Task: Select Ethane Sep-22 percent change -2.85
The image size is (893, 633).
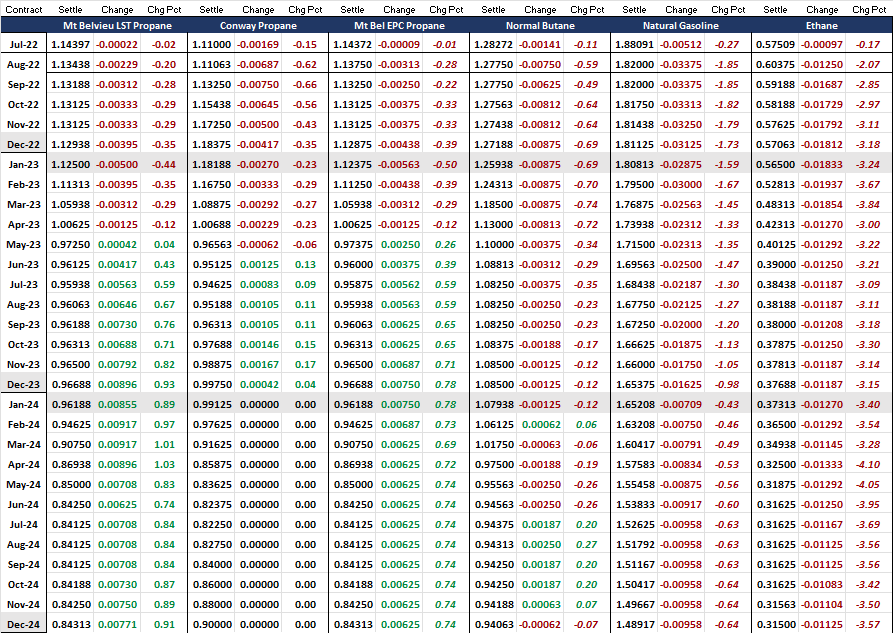Action: click(x=868, y=84)
